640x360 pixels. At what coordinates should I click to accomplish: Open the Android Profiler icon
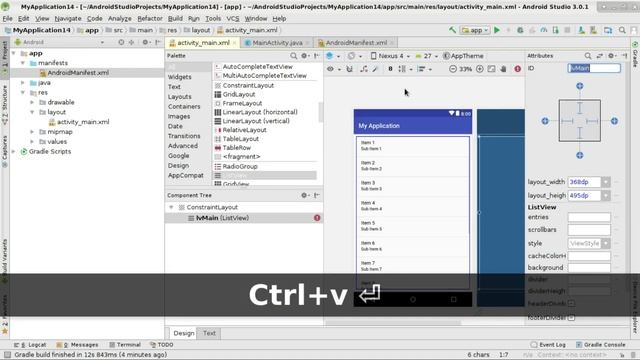544,30
